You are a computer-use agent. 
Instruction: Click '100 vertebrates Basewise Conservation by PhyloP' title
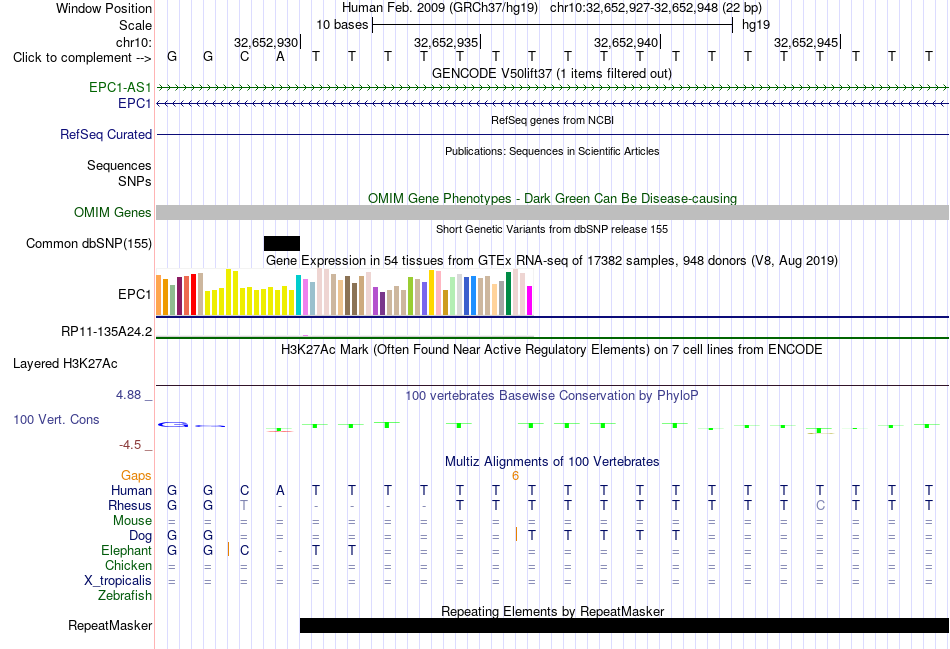pos(551,396)
